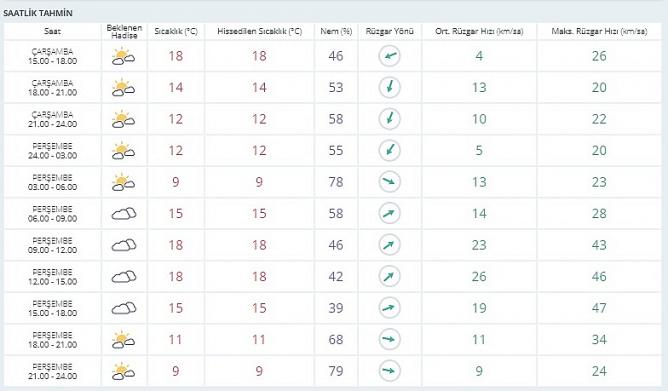The image size is (668, 391).
Task: Select the cloudy icon for Perşembe 12.00-15.00
Action: pos(124,276)
